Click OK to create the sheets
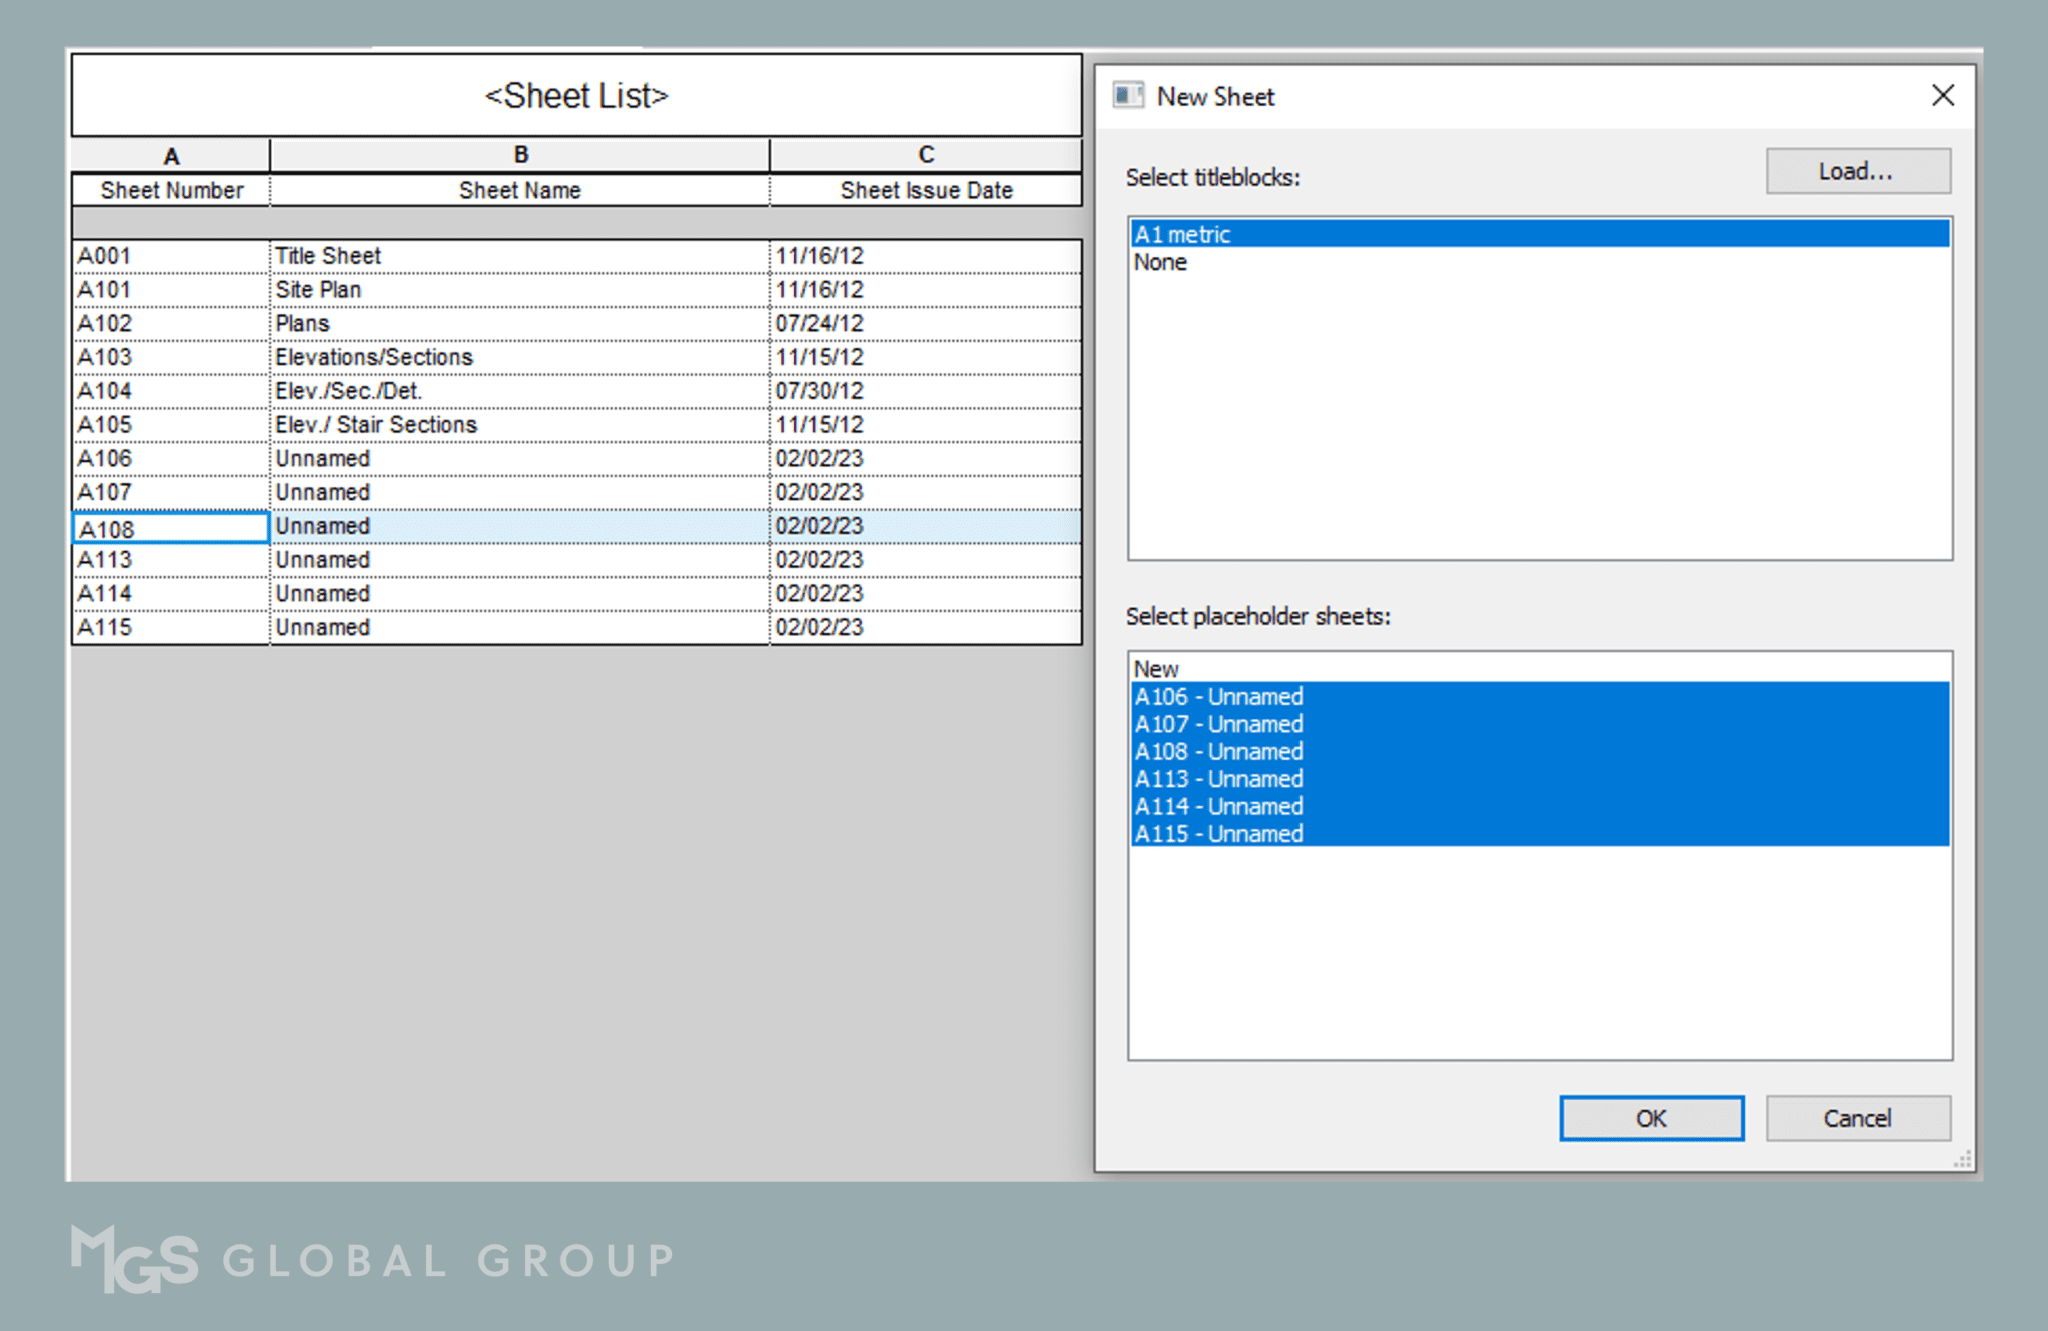 coord(1651,1118)
